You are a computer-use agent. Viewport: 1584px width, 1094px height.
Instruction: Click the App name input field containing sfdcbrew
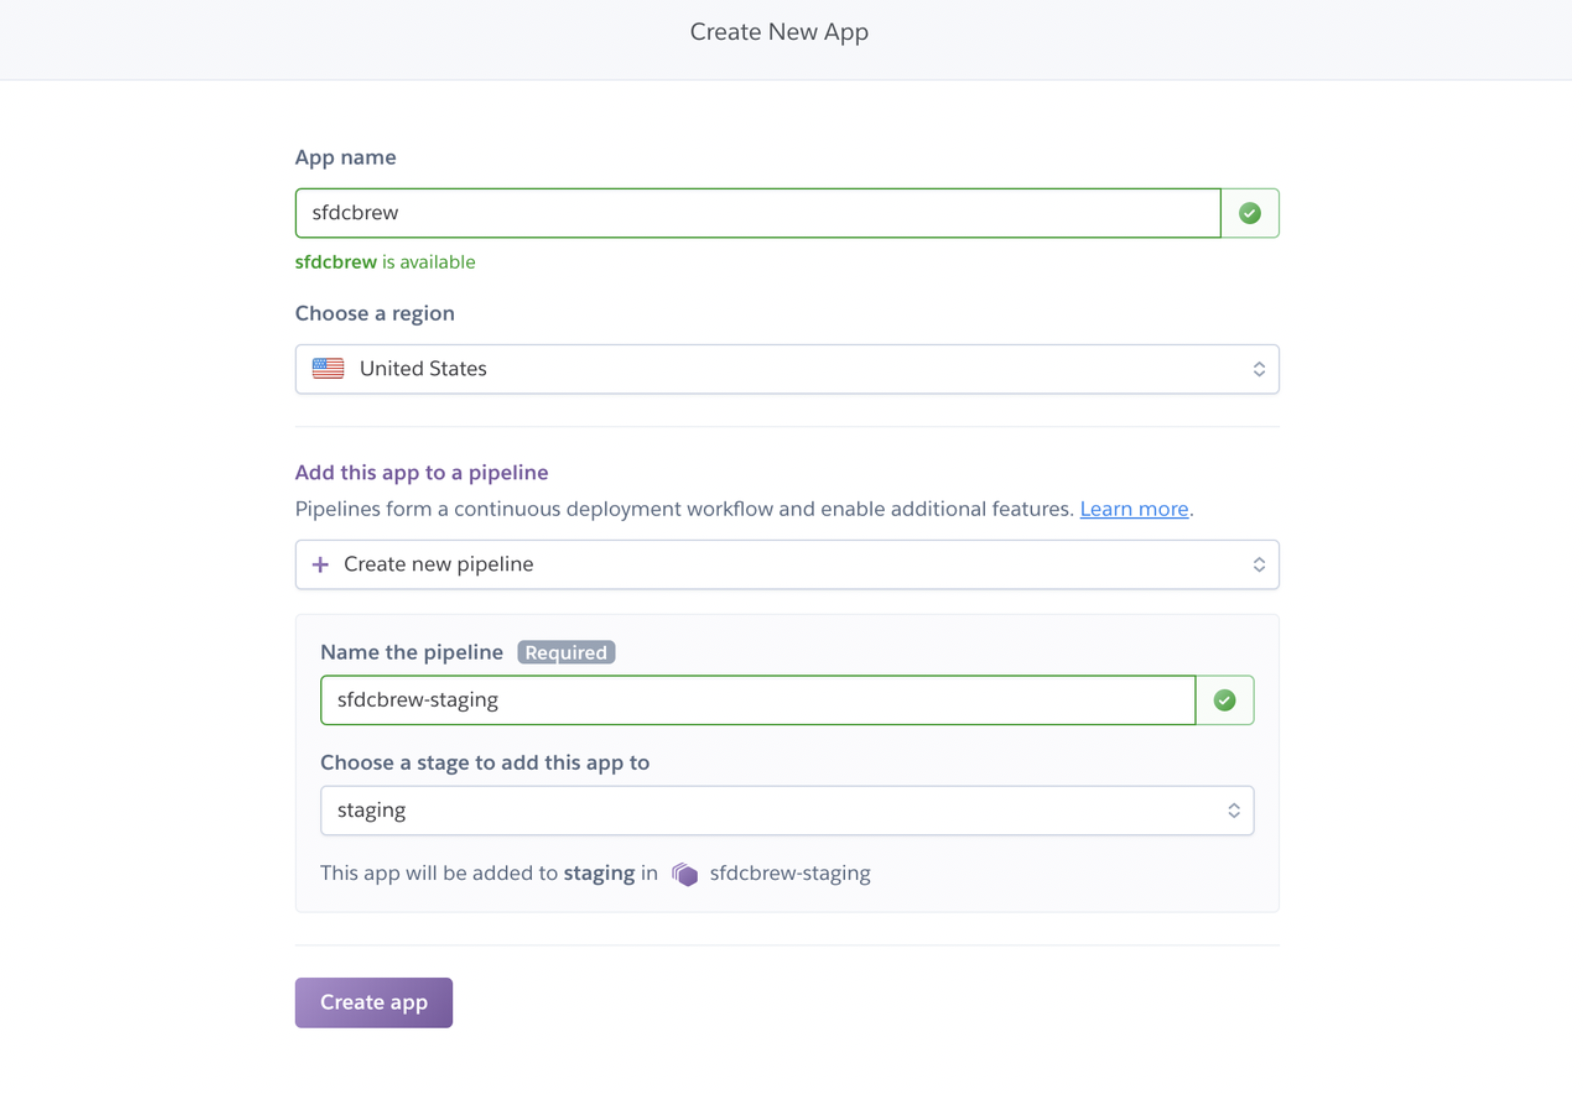[757, 213]
